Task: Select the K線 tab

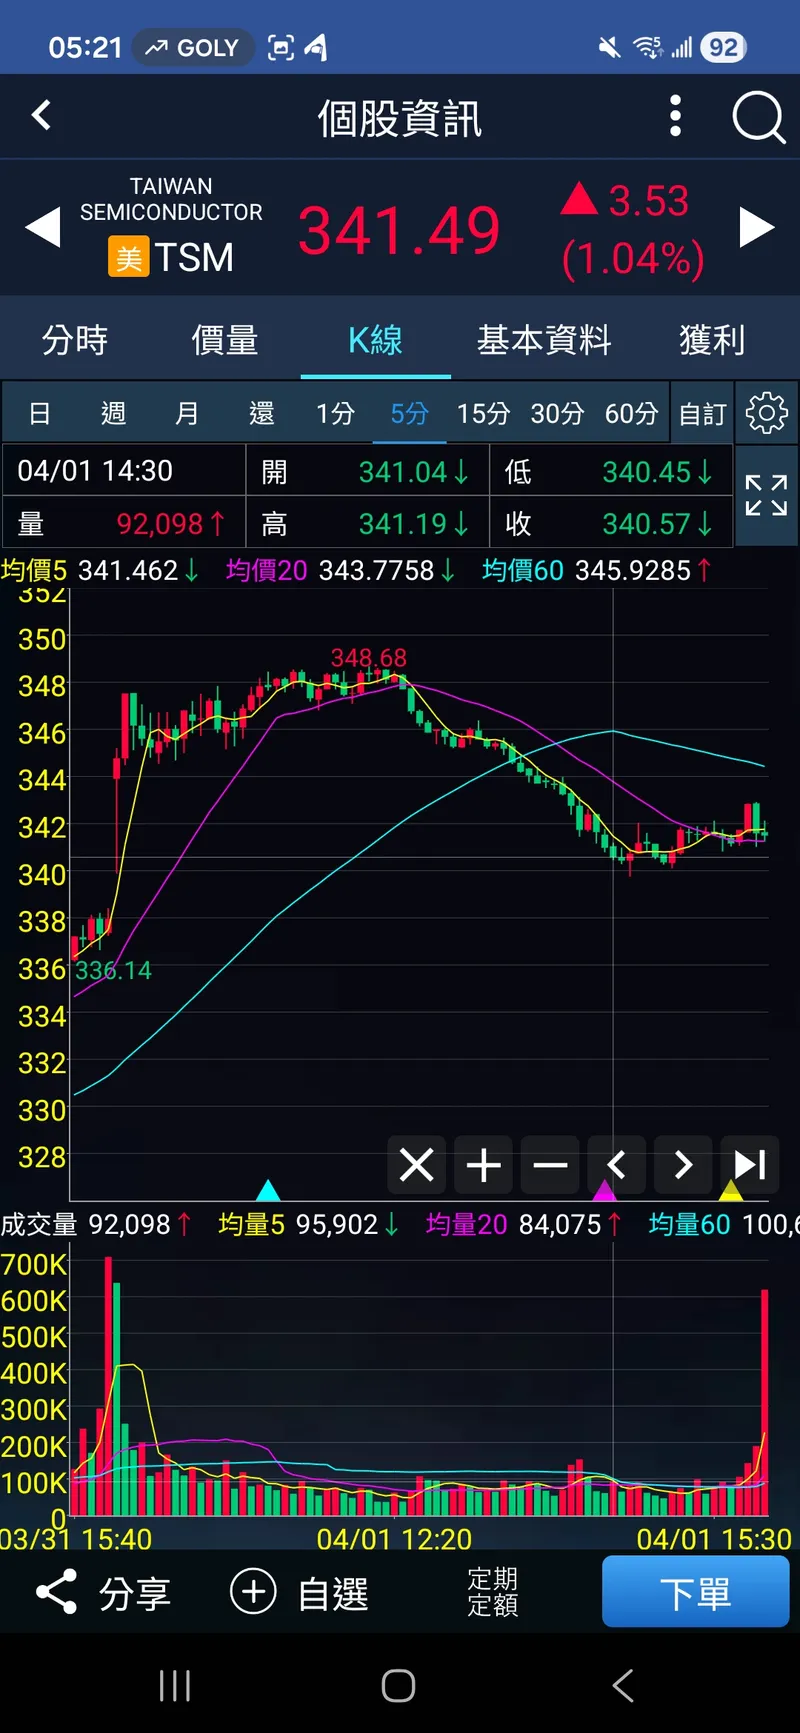Action: click(x=375, y=340)
